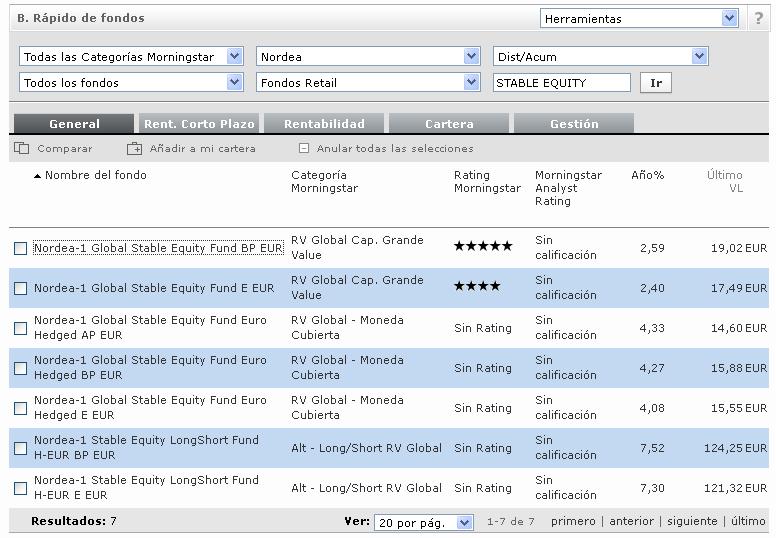Click the Comparar compare icon

[x=22, y=148]
